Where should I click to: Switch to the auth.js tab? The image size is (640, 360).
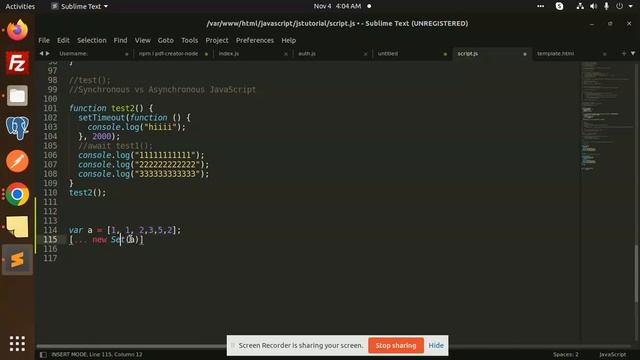[x=307, y=53]
